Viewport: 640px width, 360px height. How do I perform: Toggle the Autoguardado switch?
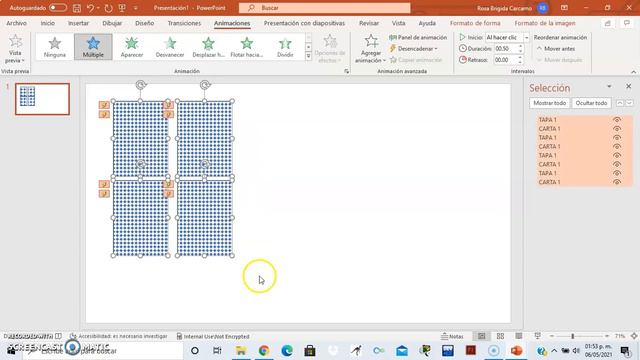point(58,8)
